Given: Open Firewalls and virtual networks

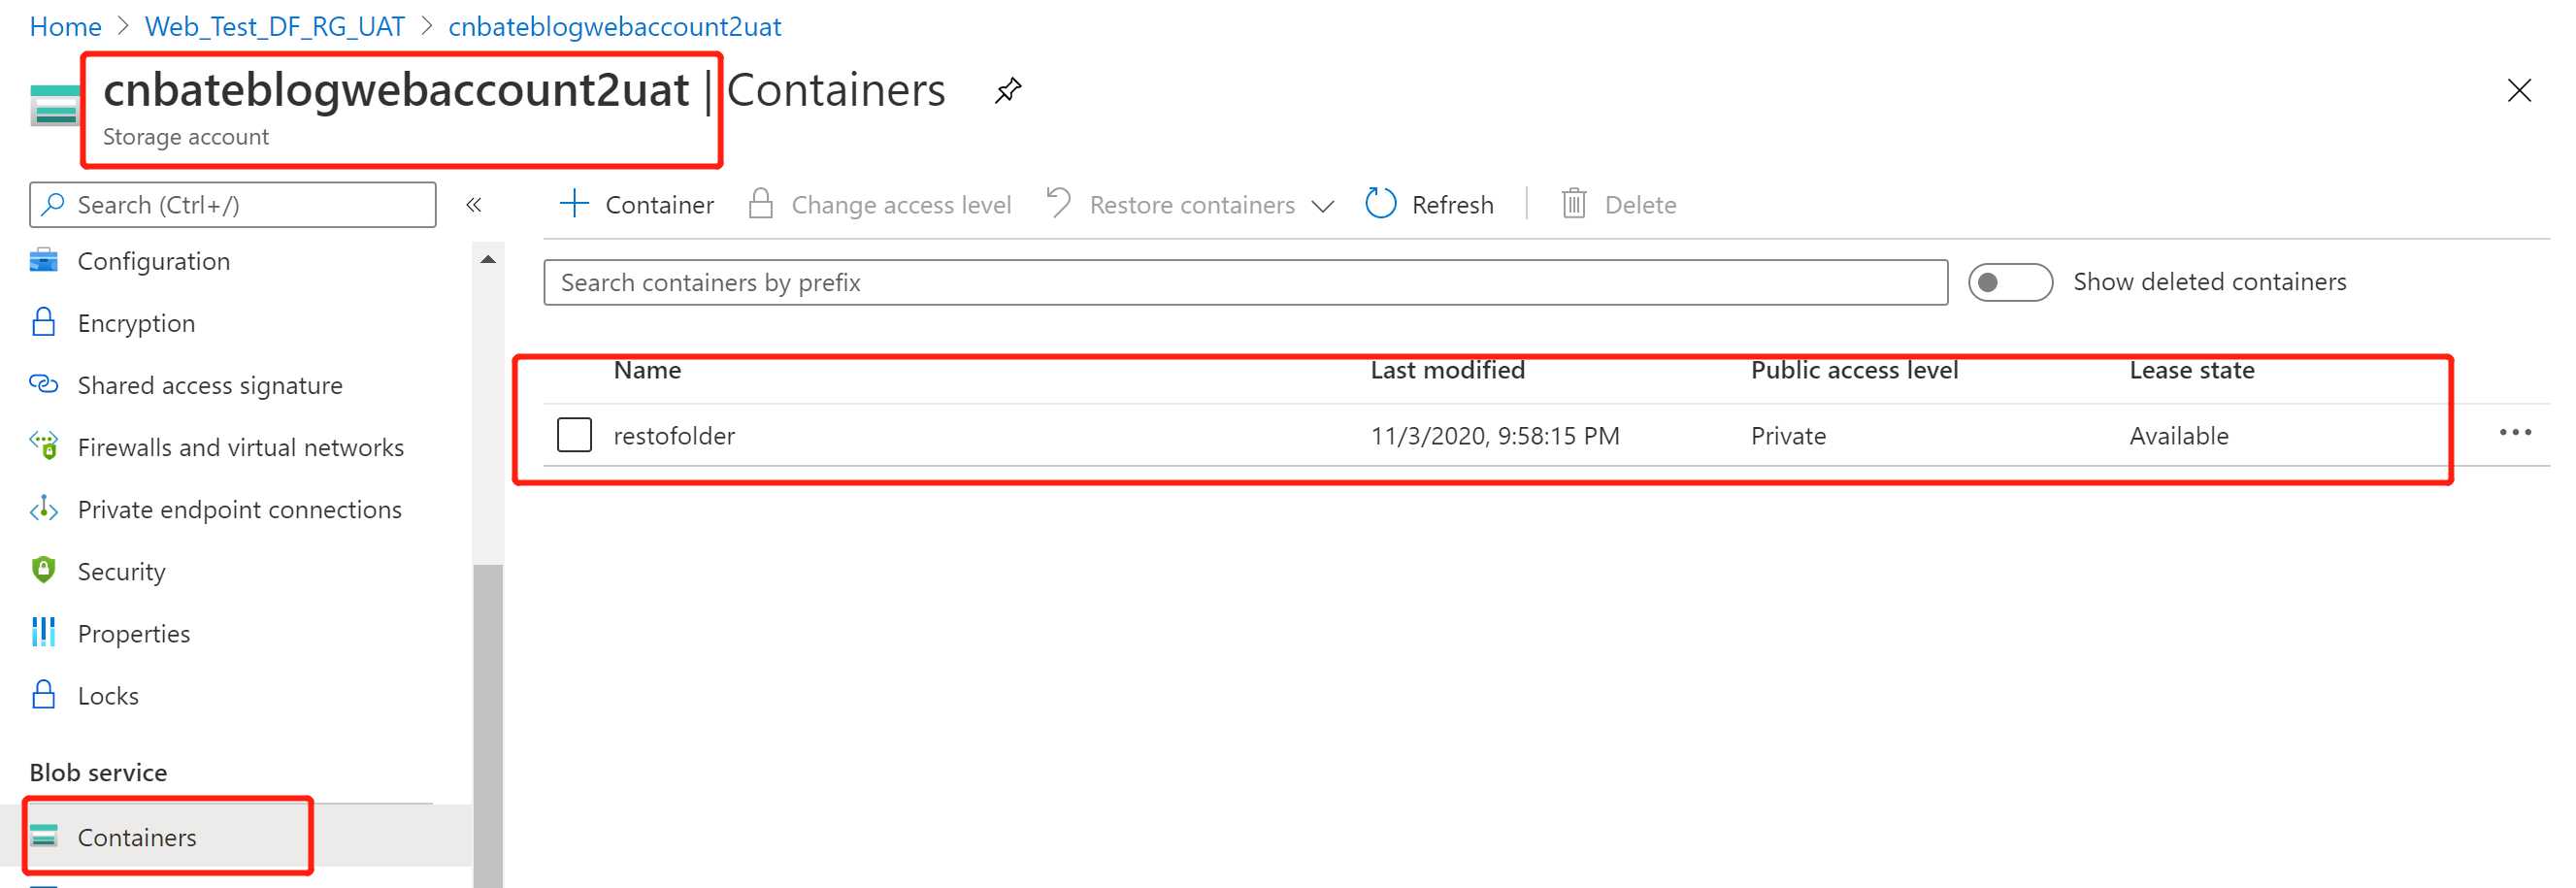Looking at the screenshot, I should (241, 447).
